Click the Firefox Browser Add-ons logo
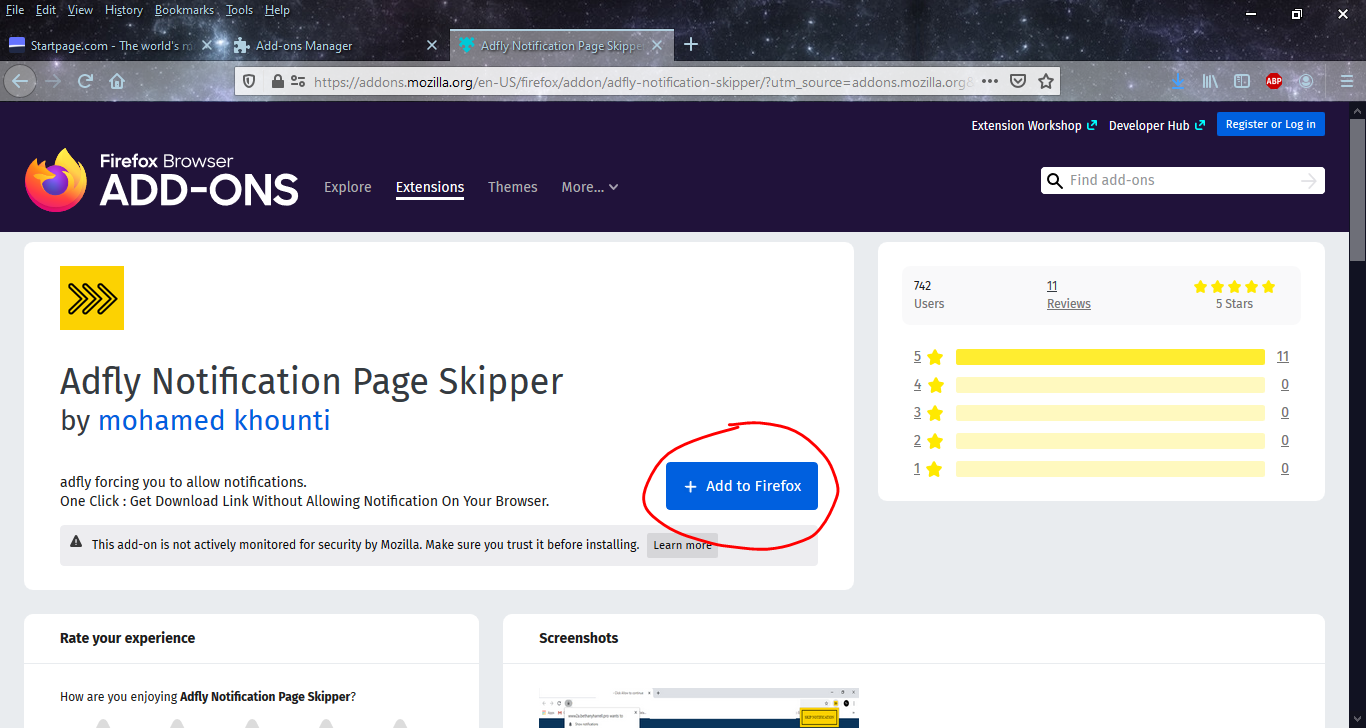Screen dimensions: 1366x728 tap(162, 180)
